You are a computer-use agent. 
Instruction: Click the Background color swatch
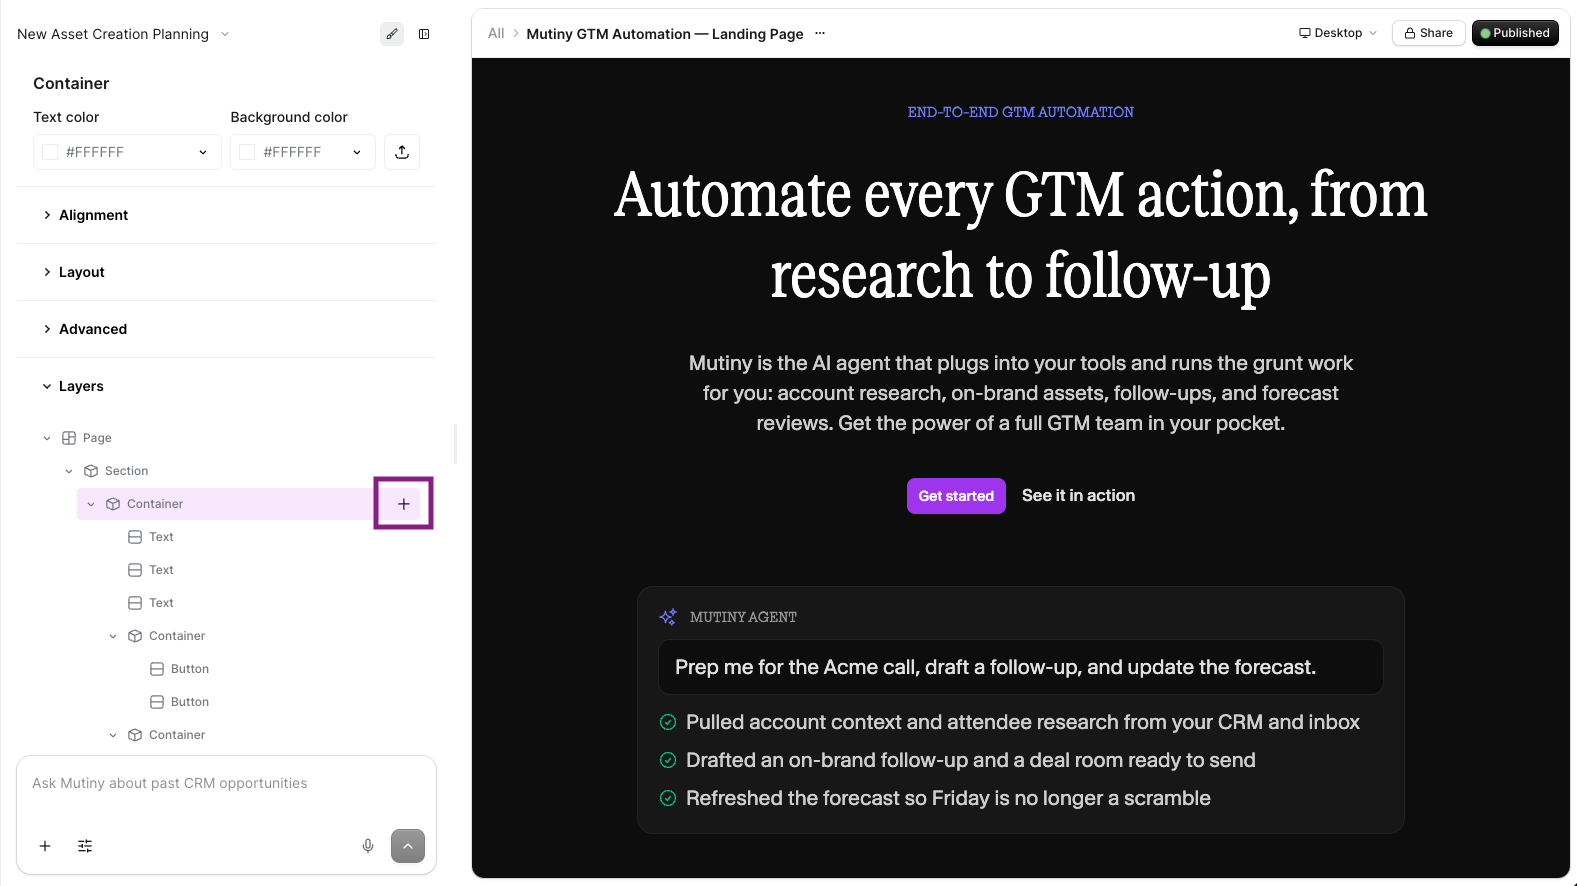pos(247,152)
